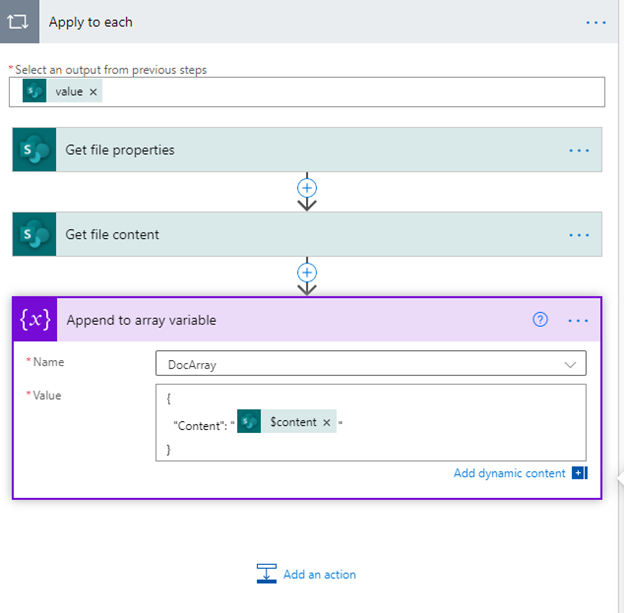Screen dimensions: 624x613
Task: Click SharePoint icon on Get file content
Action: click(x=35, y=234)
